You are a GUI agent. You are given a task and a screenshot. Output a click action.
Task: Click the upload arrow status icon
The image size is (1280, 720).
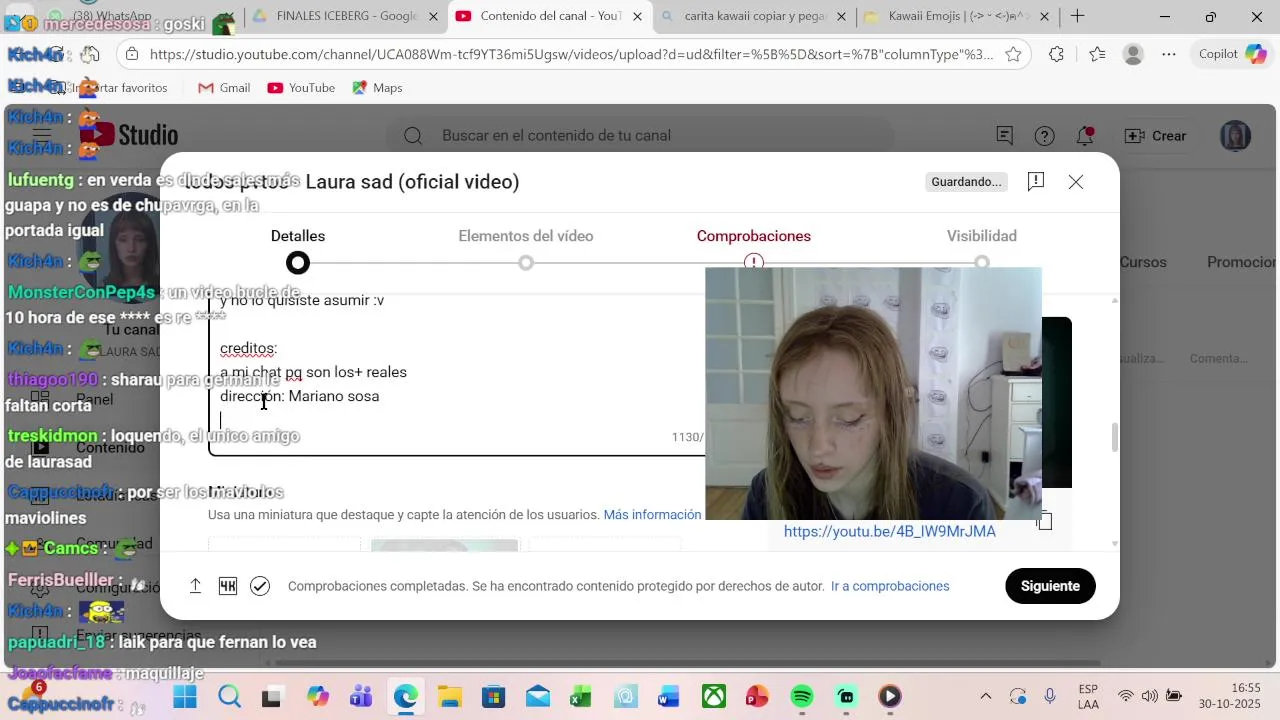(195, 586)
